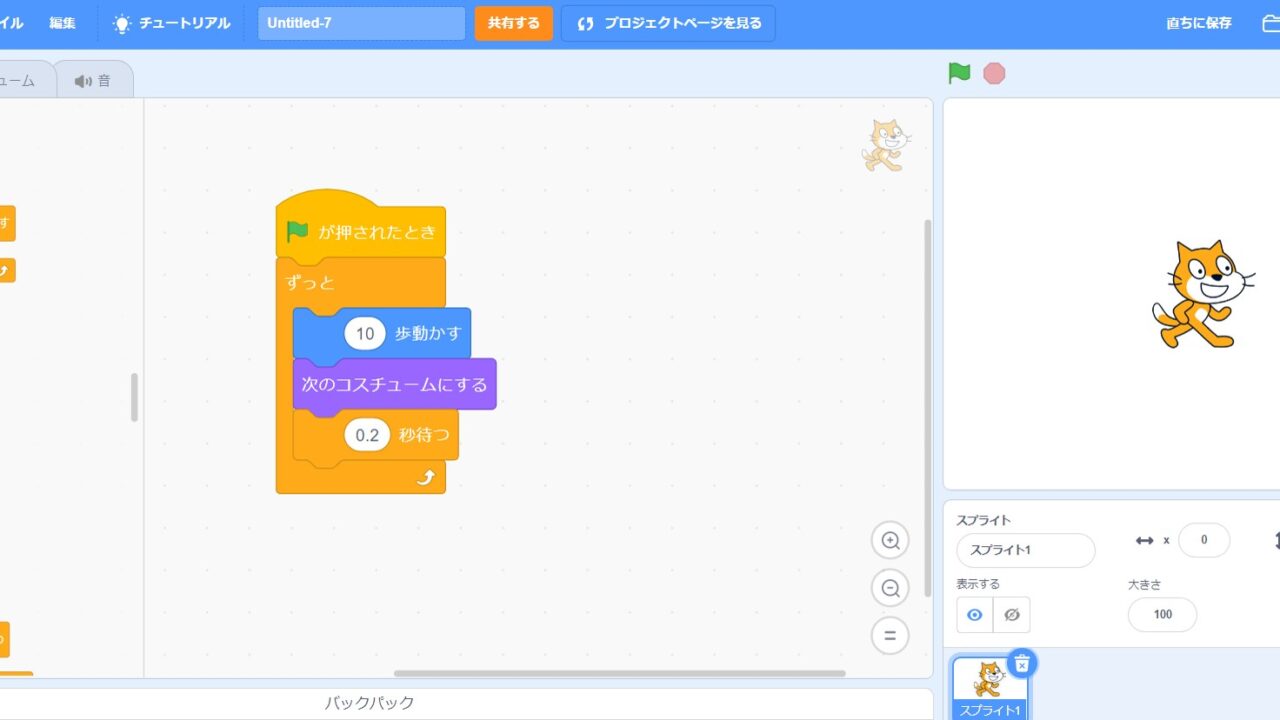
Task: Open the 編集 menu
Action: 62,23
